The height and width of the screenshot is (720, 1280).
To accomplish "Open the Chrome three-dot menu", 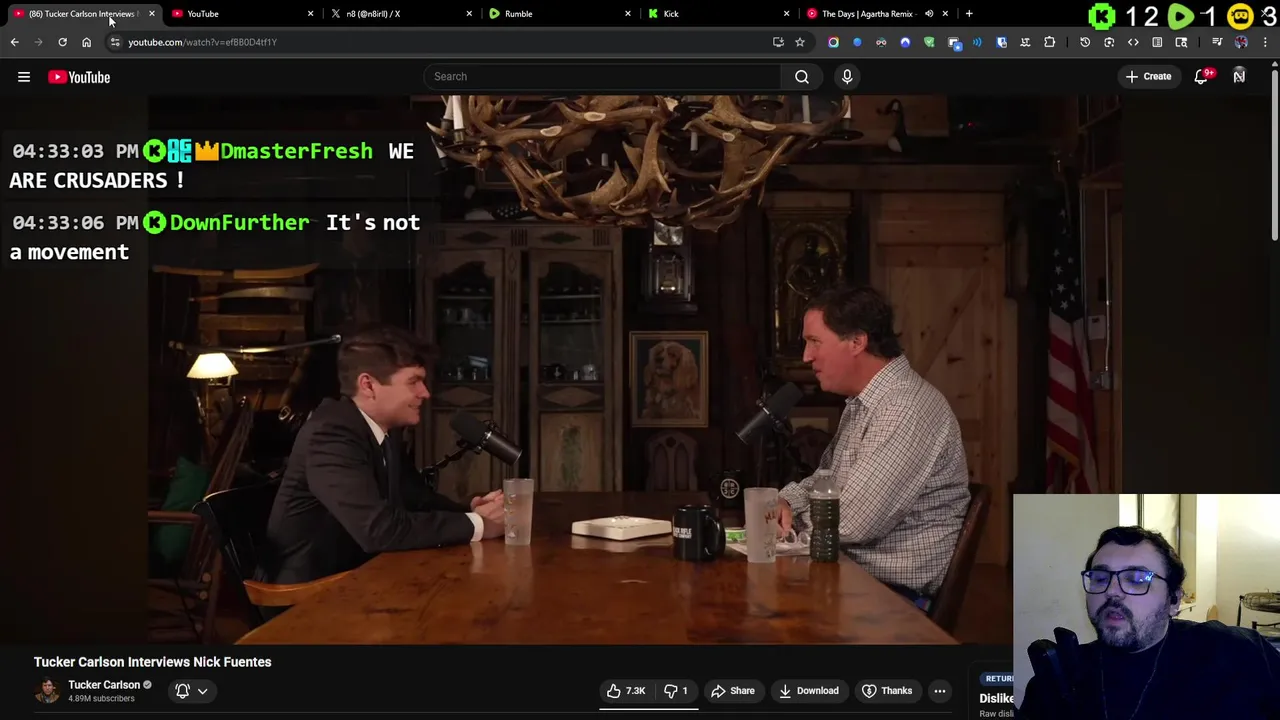I will click(1265, 42).
